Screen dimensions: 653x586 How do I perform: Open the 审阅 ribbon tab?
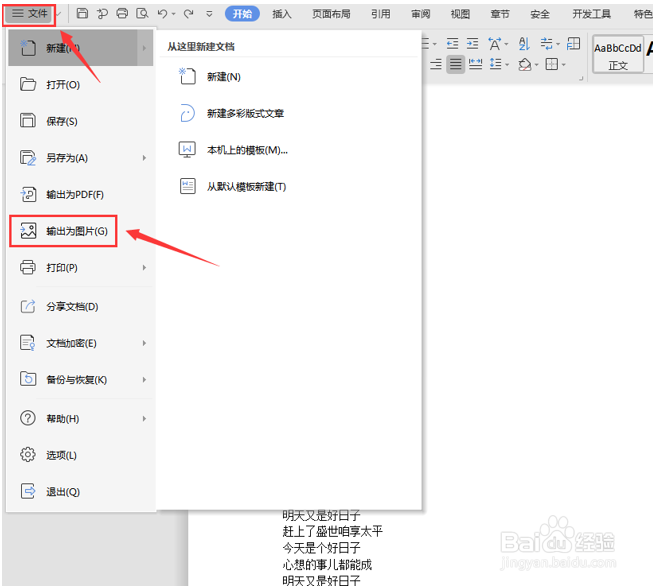pyautogui.click(x=421, y=14)
